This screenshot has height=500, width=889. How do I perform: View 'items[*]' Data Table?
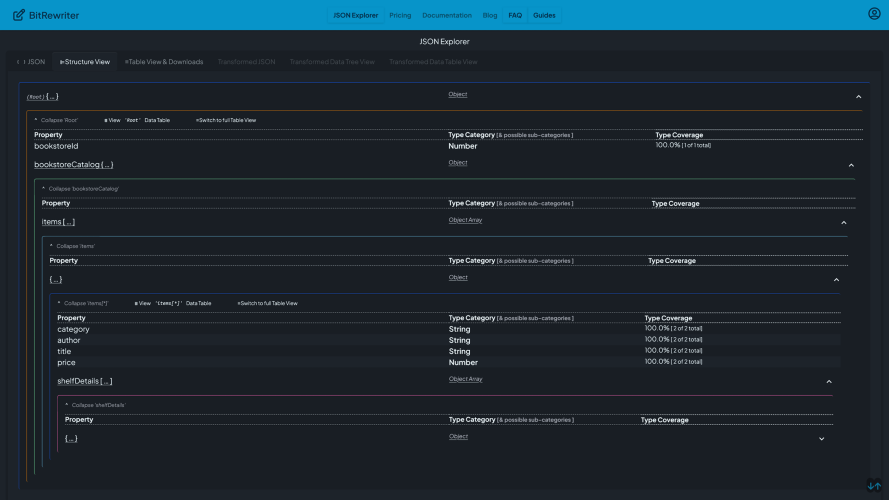(173, 303)
